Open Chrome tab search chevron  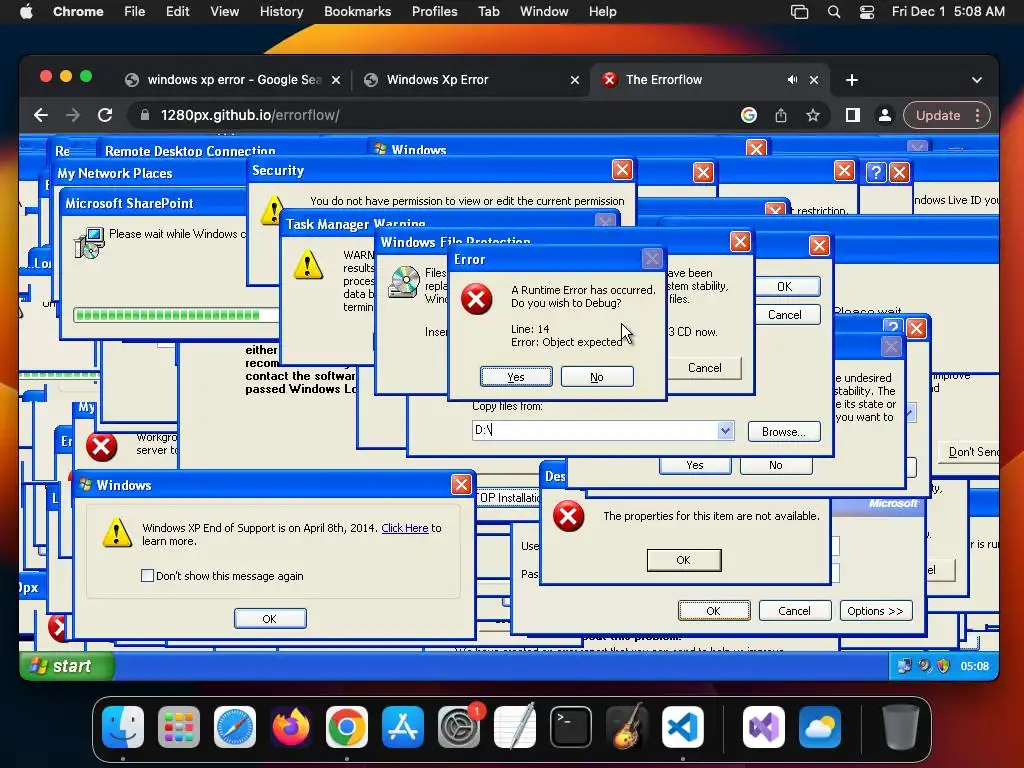click(976, 80)
